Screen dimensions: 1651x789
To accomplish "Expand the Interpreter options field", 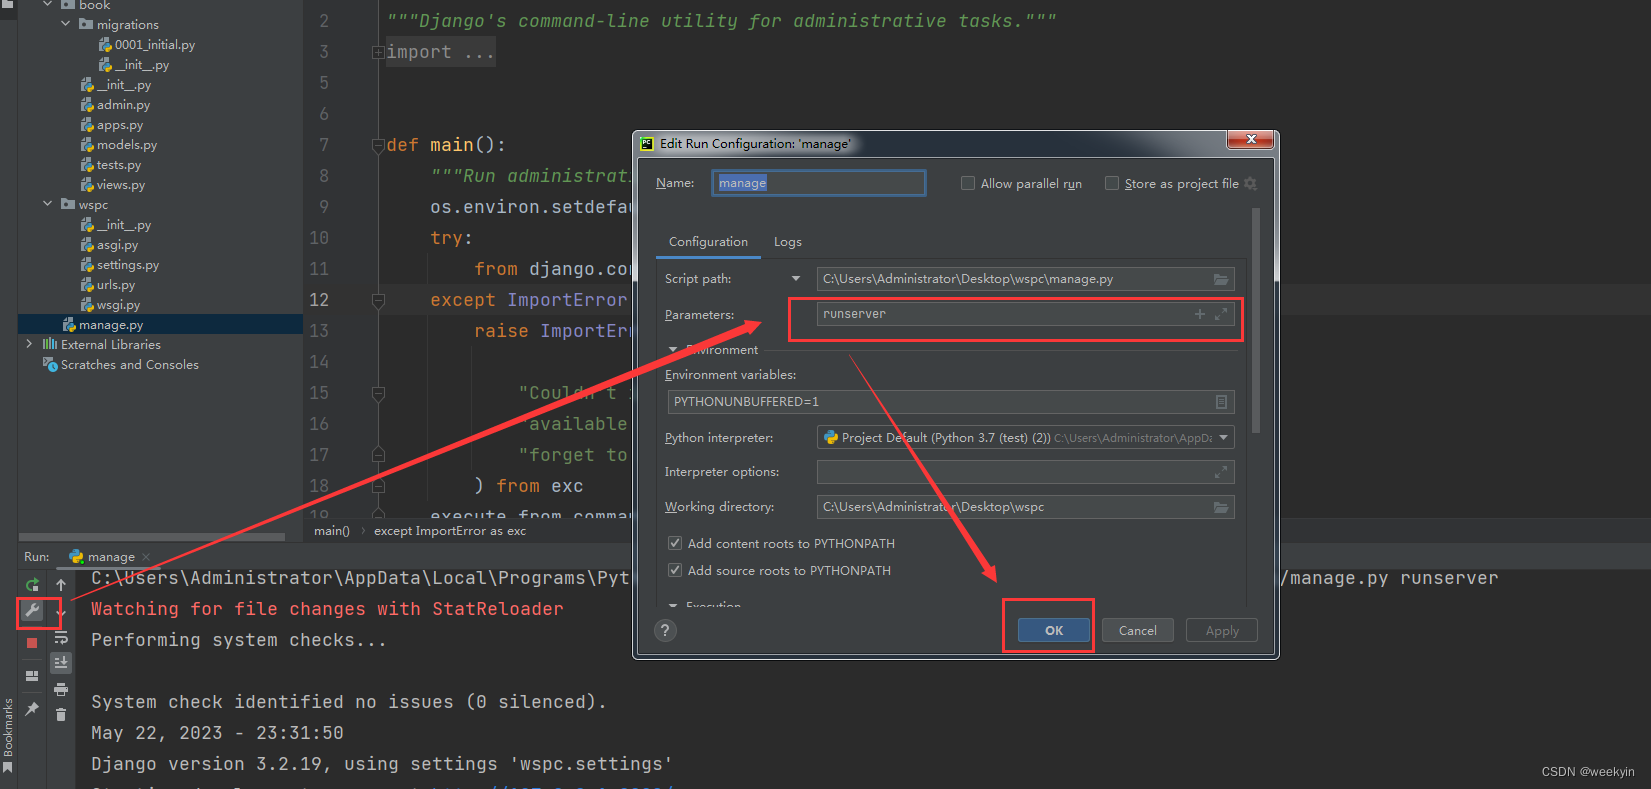I will [x=1221, y=472].
